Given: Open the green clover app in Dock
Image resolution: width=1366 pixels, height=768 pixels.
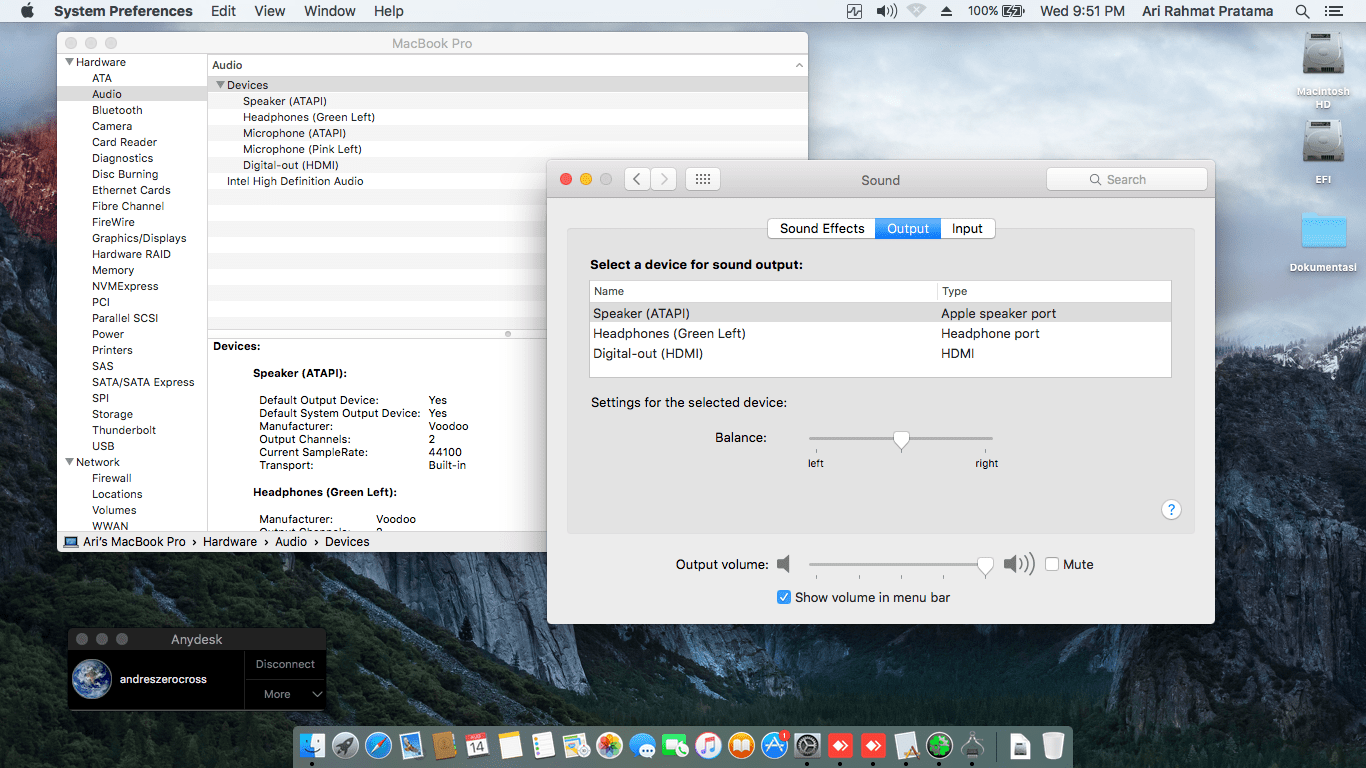Looking at the screenshot, I should (939, 745).
